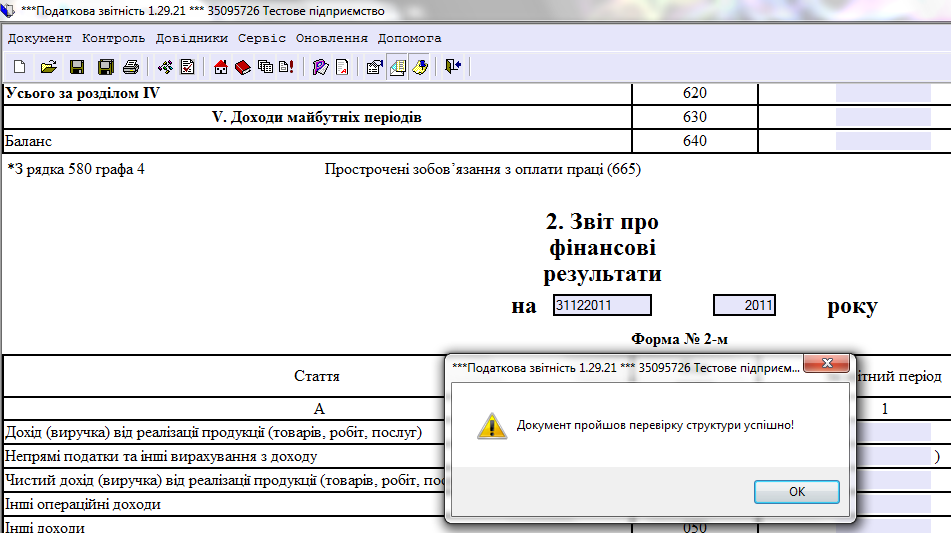Open the Довідники menu
Screen dimensions: 951x533
click(191, 38)
